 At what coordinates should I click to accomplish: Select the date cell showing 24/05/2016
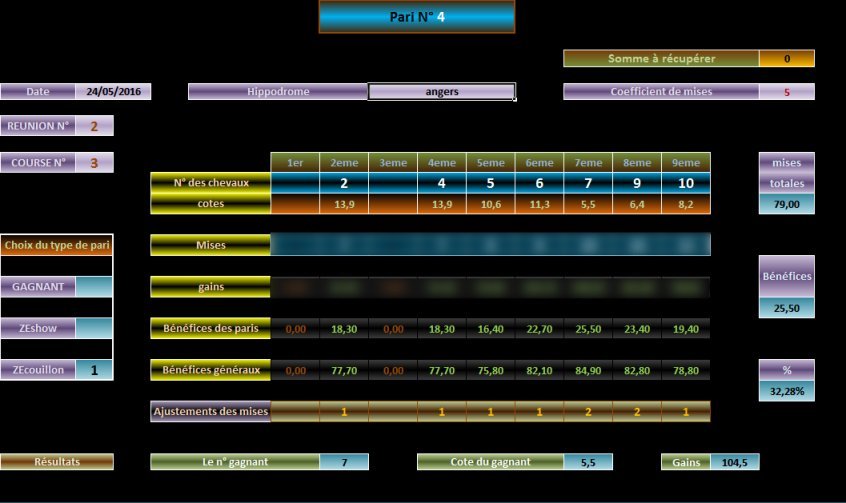[x=113, y=92]
